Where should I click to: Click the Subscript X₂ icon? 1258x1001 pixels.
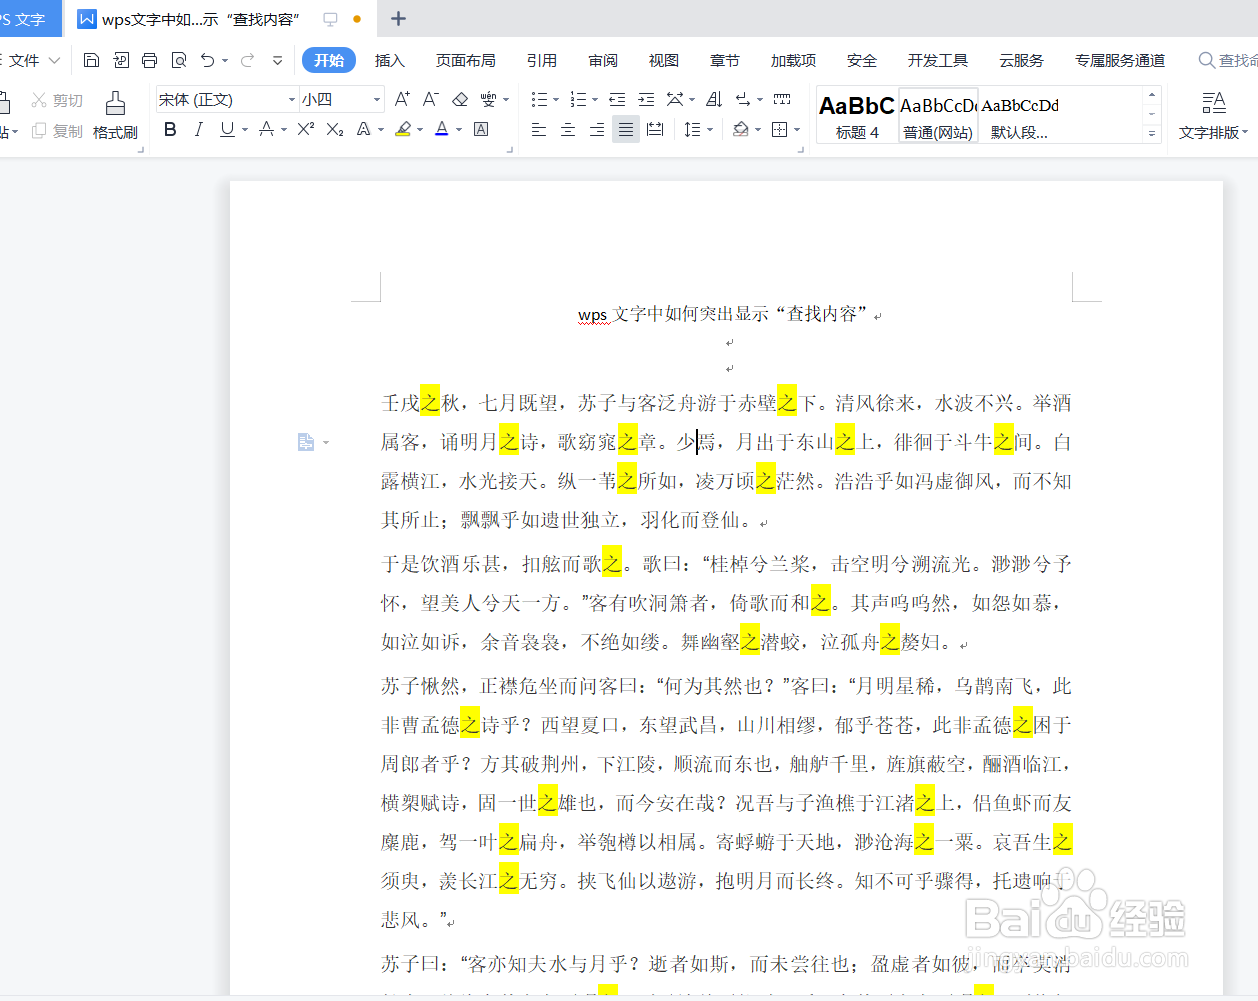[x=335, y=129]
